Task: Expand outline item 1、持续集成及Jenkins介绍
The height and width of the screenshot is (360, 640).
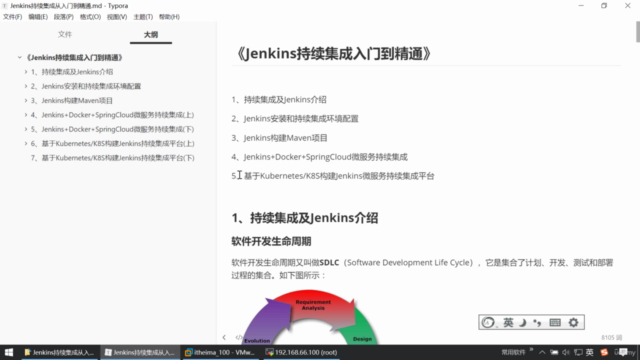Action: (26, 72)
